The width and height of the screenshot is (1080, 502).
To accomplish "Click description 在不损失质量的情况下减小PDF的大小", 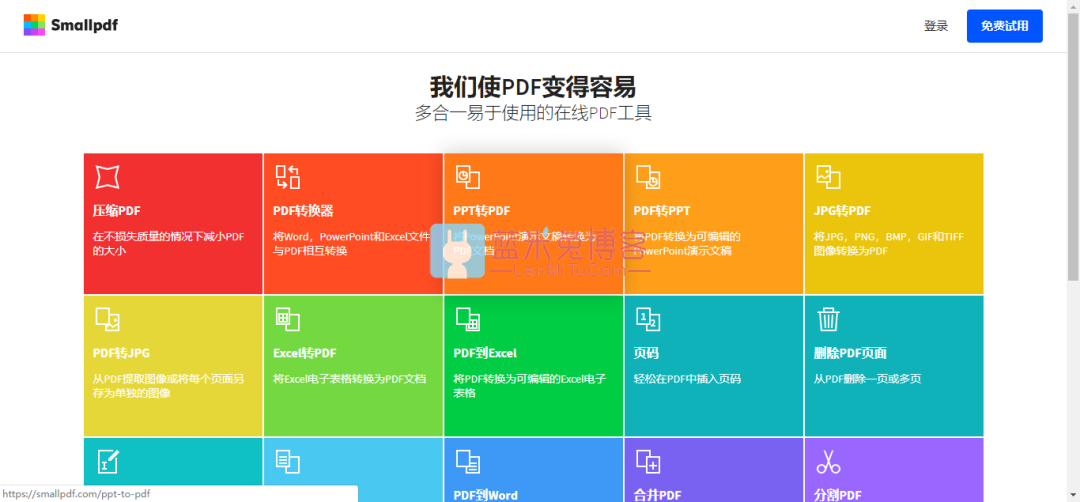I will (168, 244).
